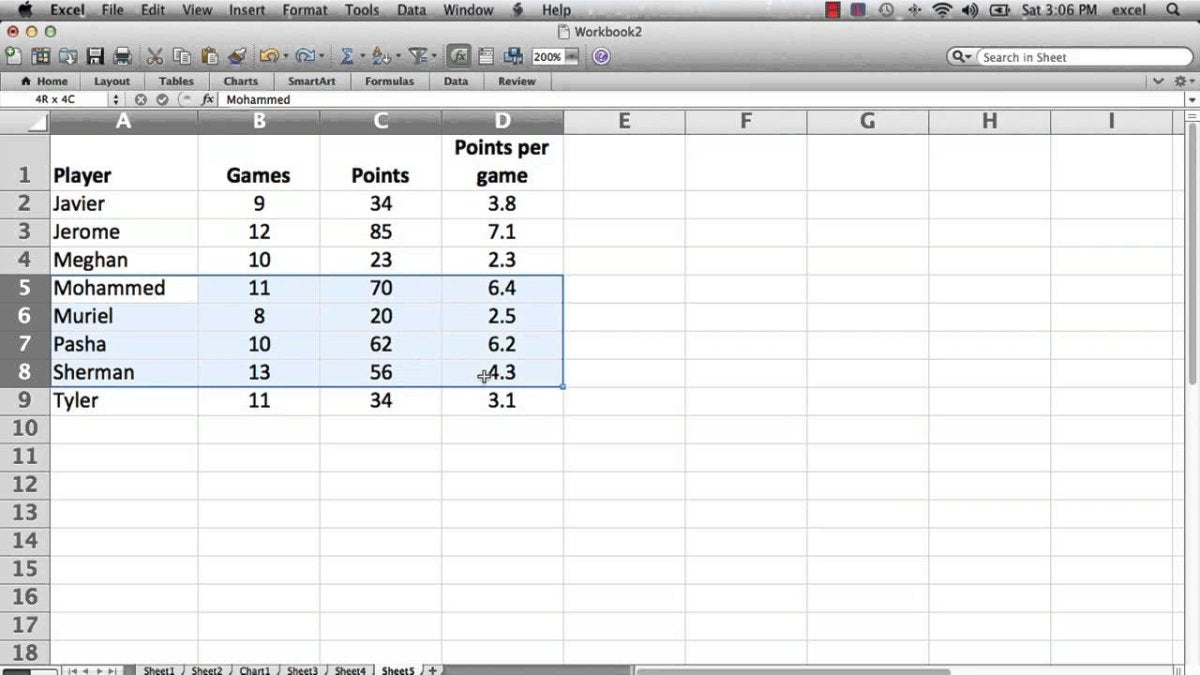Open the Time Machine menu bar icon
The width and height of the screenshot is (1200, 675).
[x=886, y=10]
